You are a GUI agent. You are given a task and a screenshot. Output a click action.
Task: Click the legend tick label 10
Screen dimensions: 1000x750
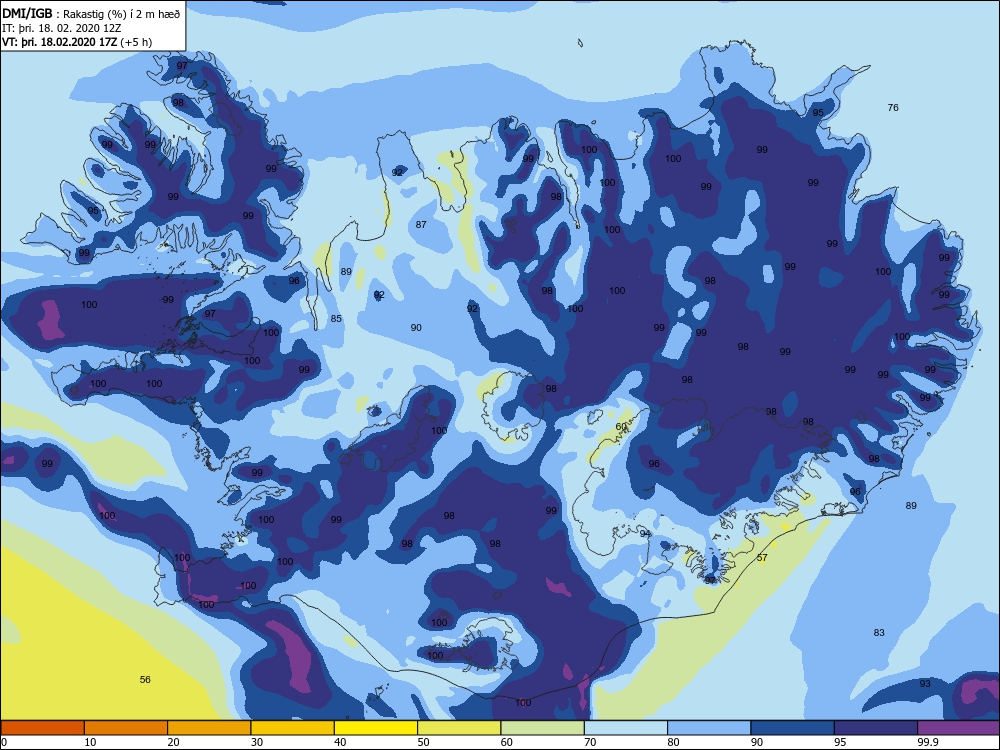[x=90, y=742]
